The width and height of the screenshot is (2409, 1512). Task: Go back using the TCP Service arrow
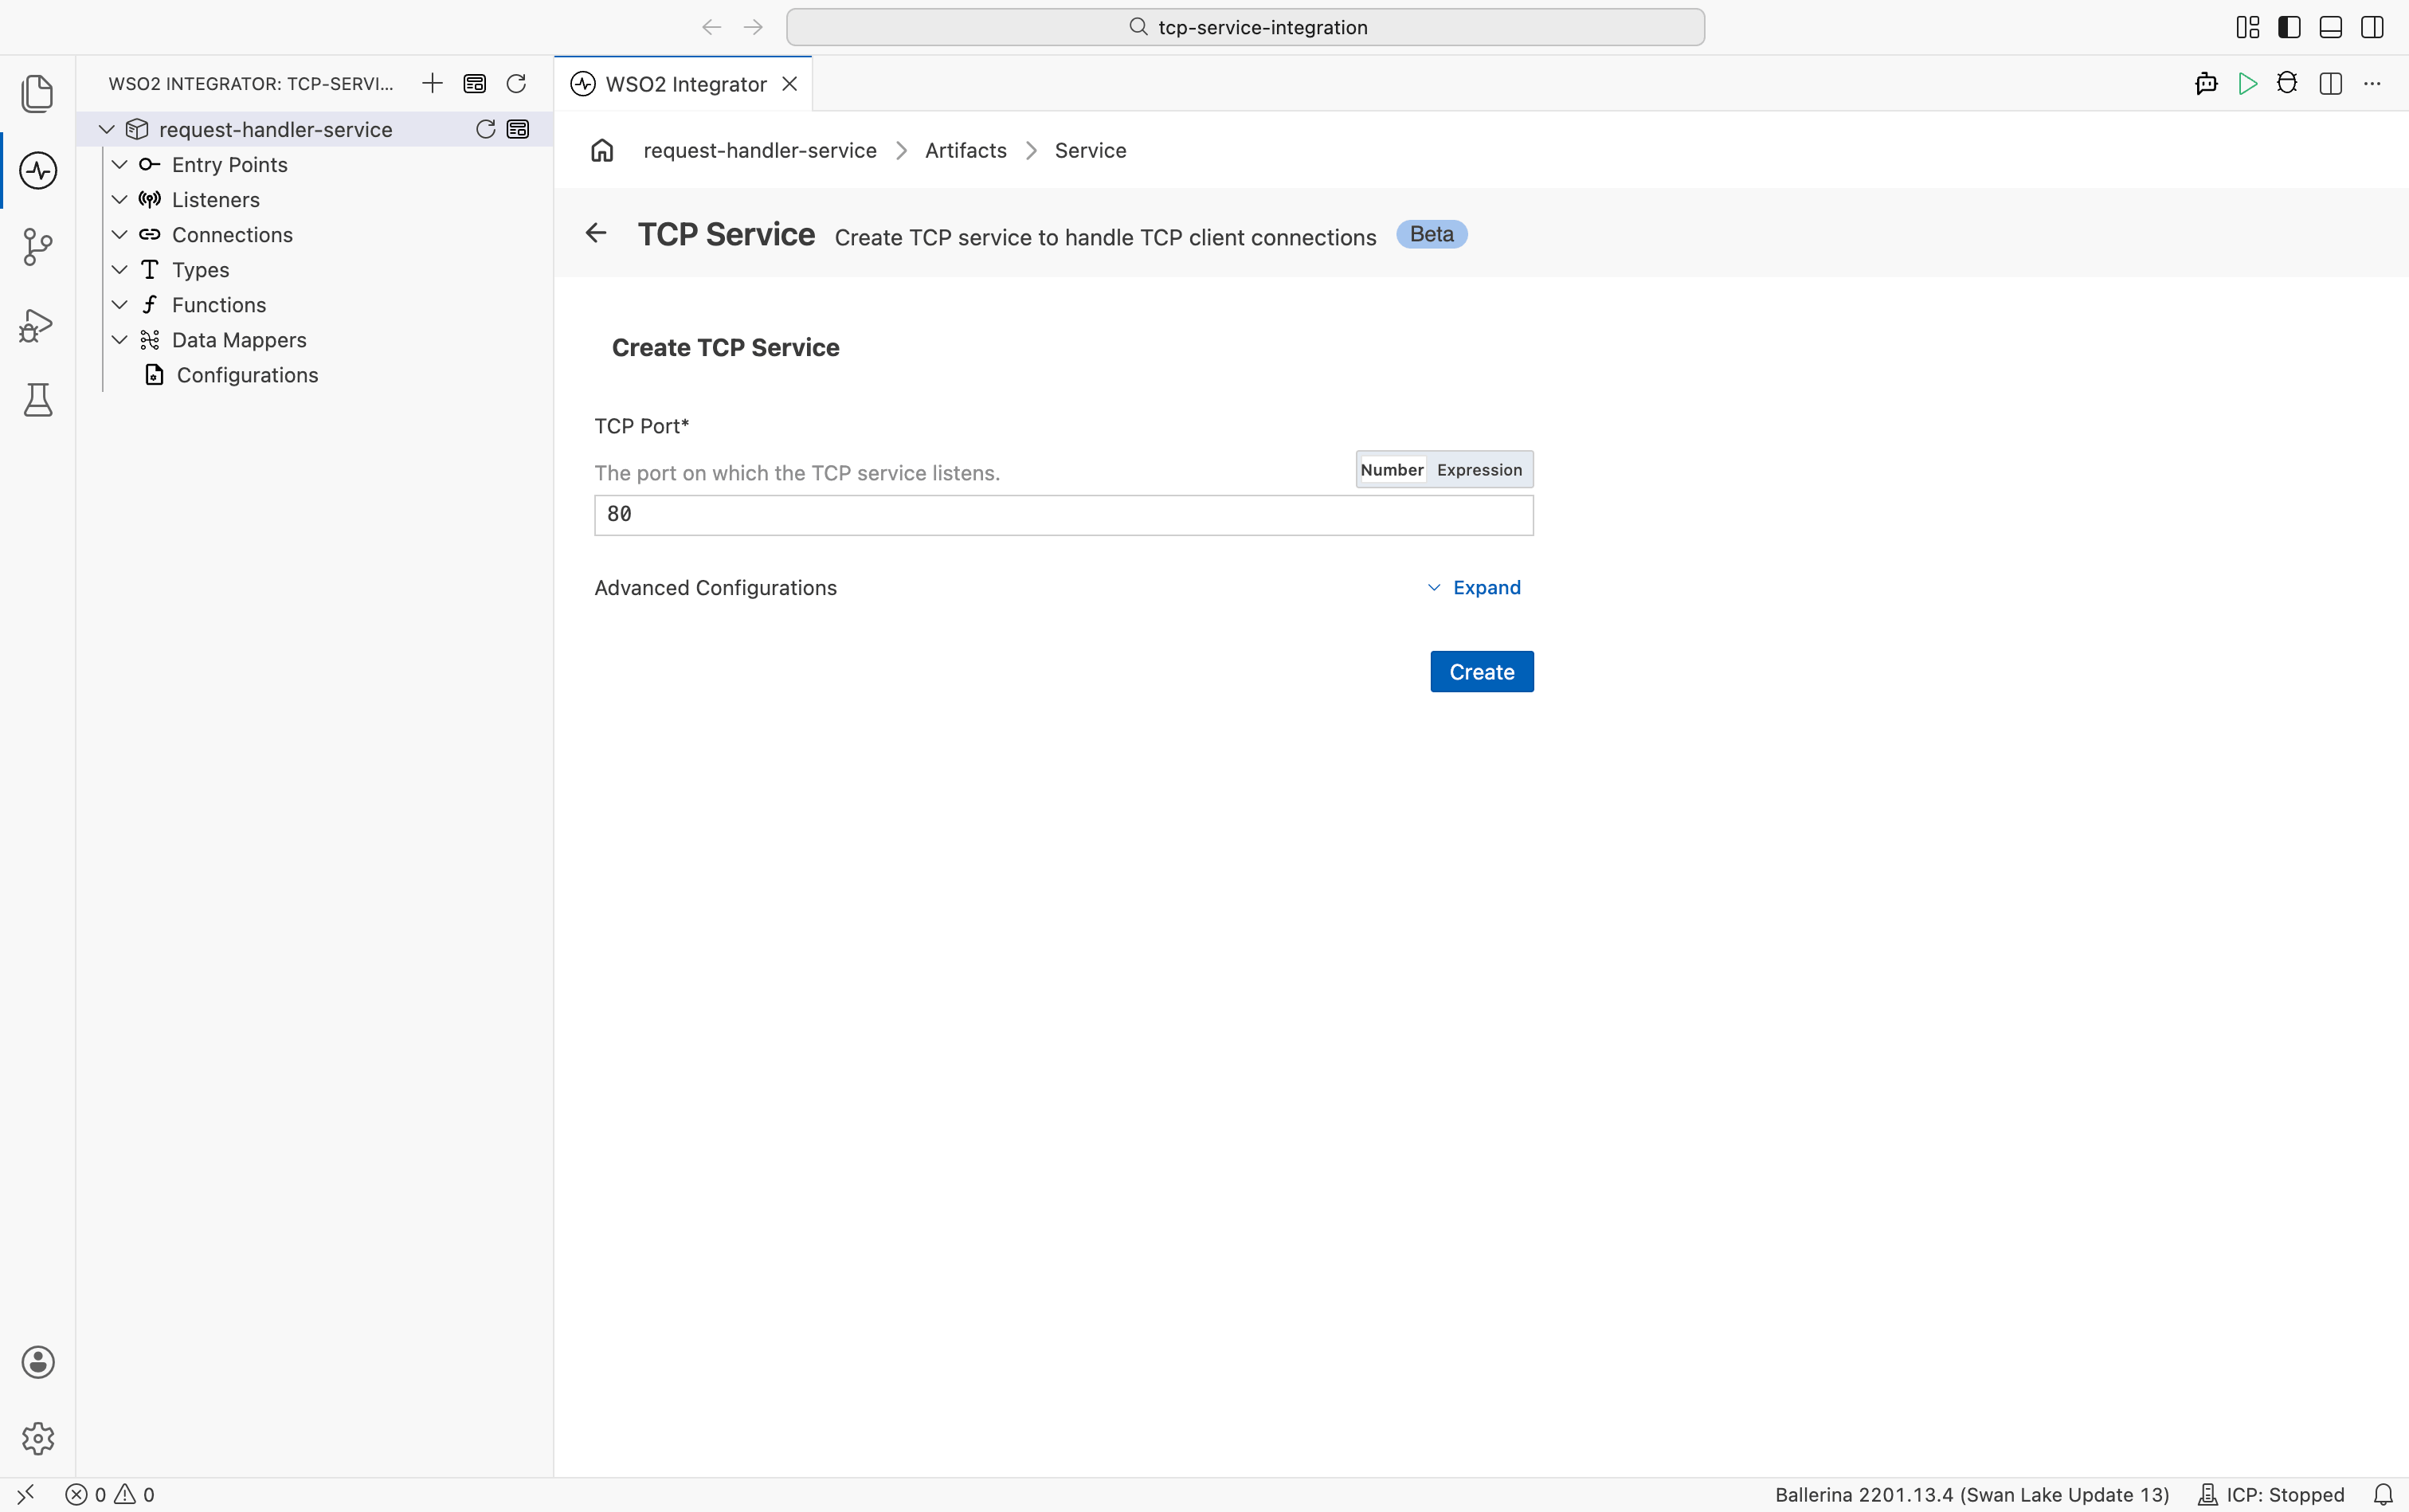(x=596, y=233)
